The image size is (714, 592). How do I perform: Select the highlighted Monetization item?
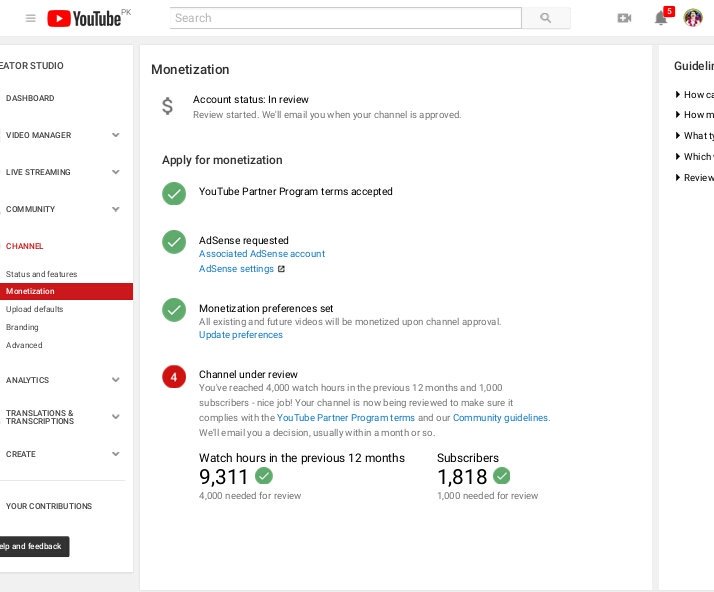click(66, 291)
